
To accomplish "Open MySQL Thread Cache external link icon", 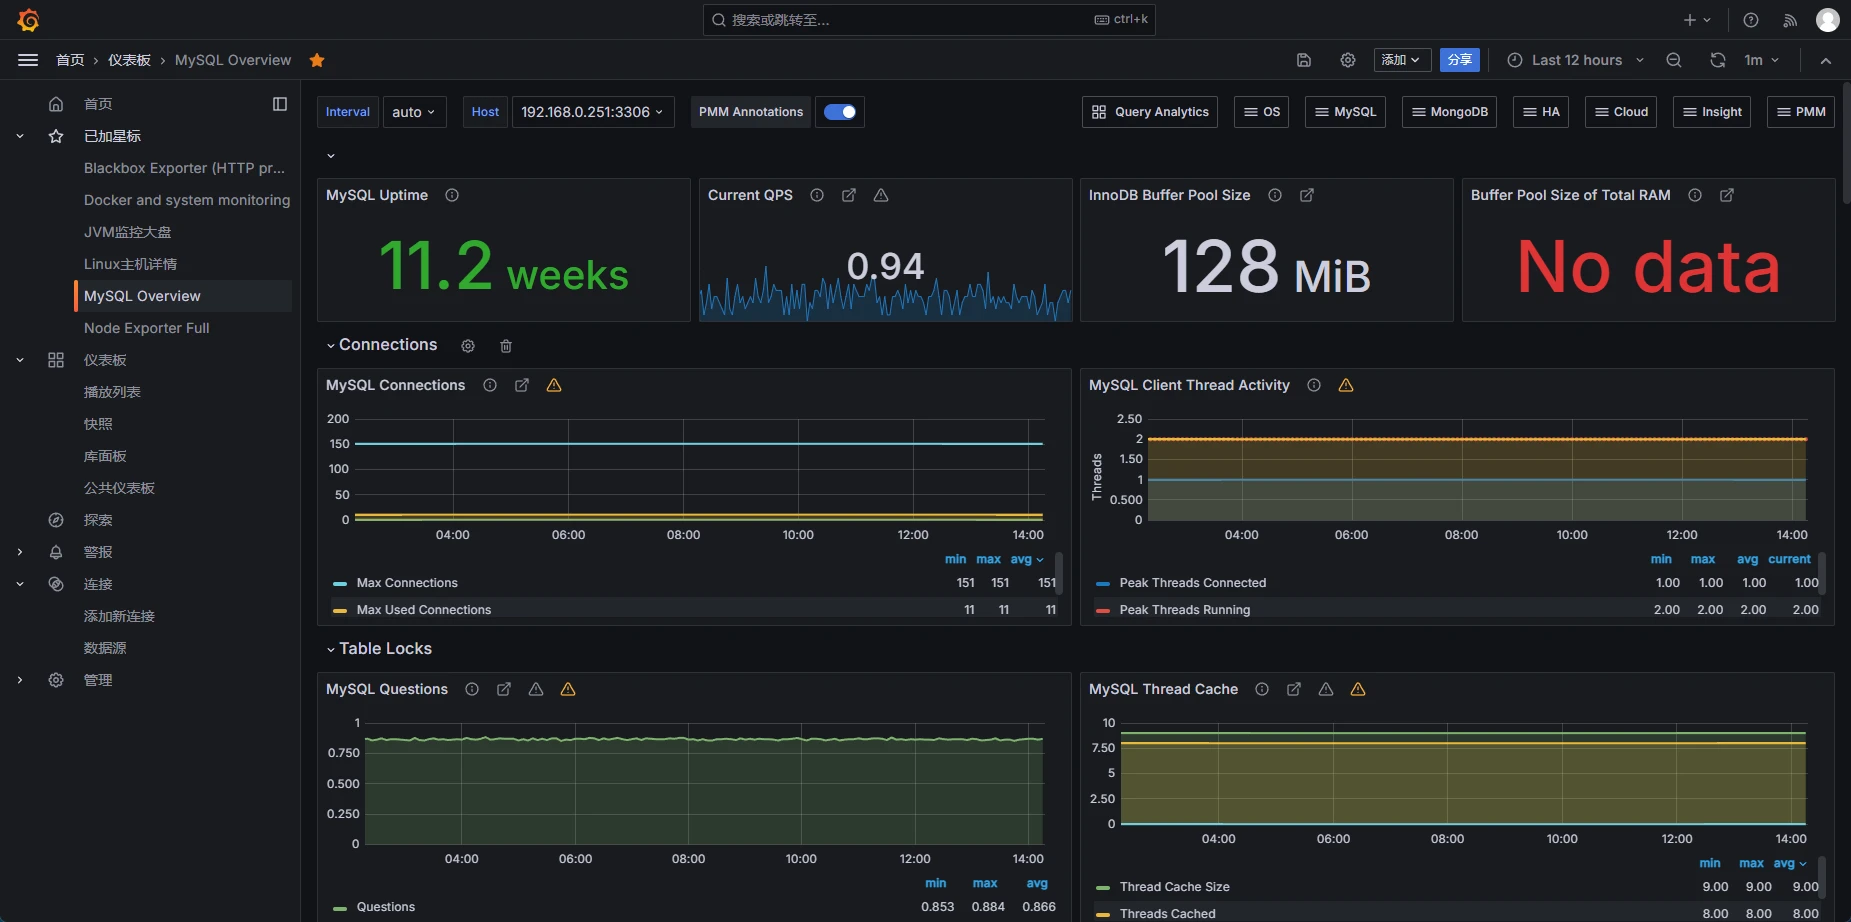I will pos(1294,689).
